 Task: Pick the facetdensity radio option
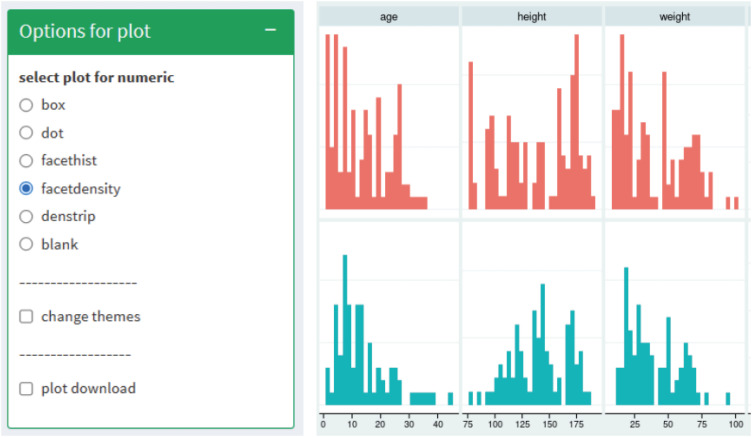[x=27, y=188]
